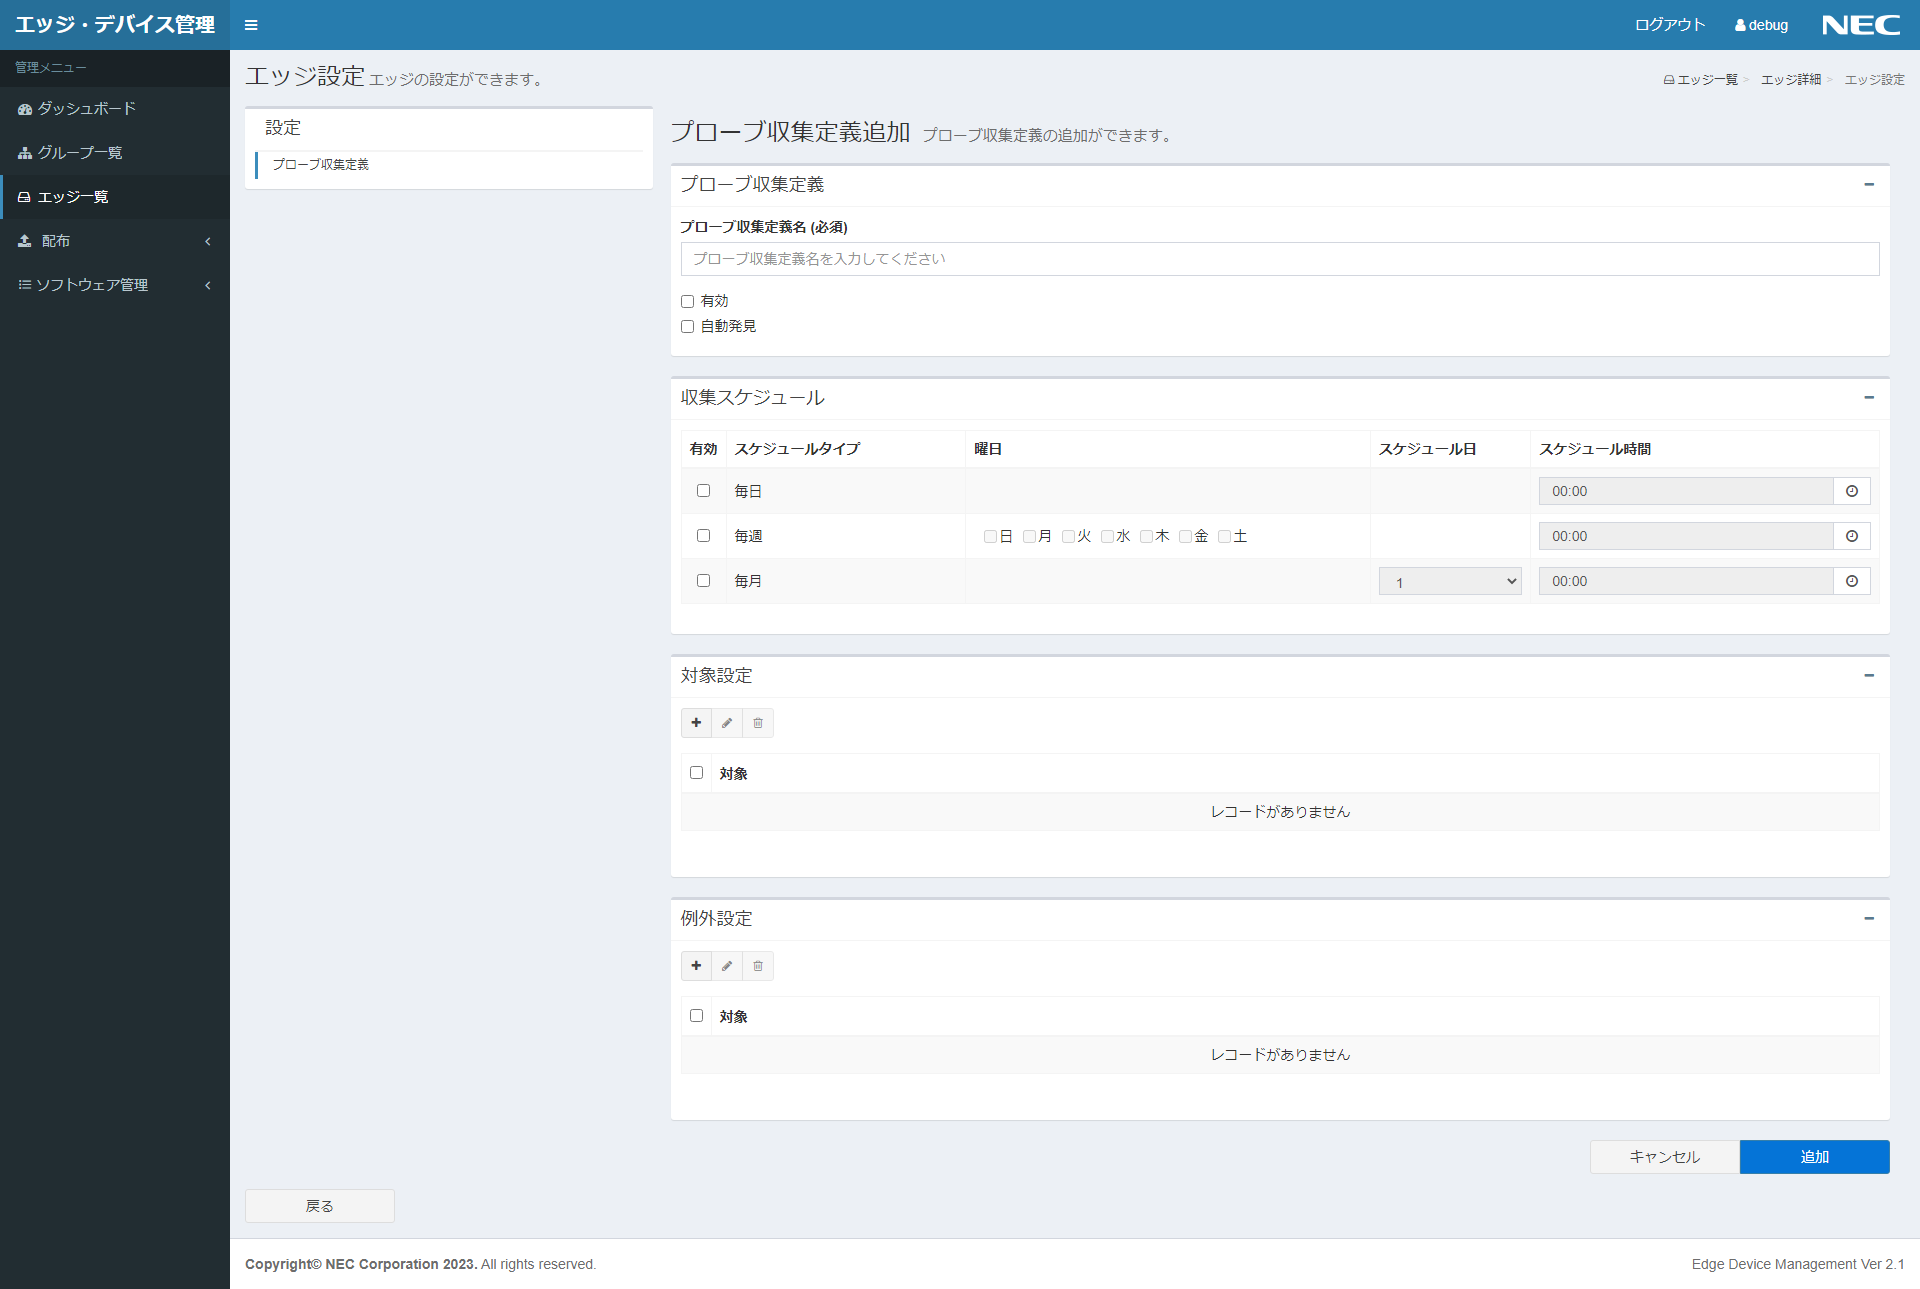
Task: Open clock picker for 毎日 schedule time
Action: [1851, 491]
